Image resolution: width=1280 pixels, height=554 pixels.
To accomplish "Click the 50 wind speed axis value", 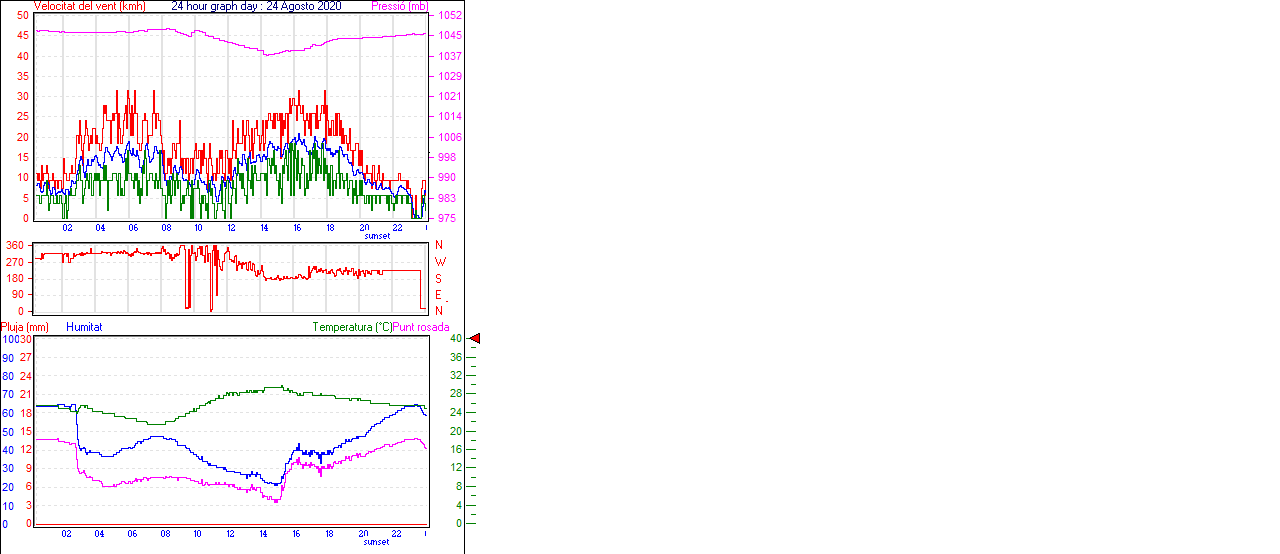I will (x=23, y=16).
